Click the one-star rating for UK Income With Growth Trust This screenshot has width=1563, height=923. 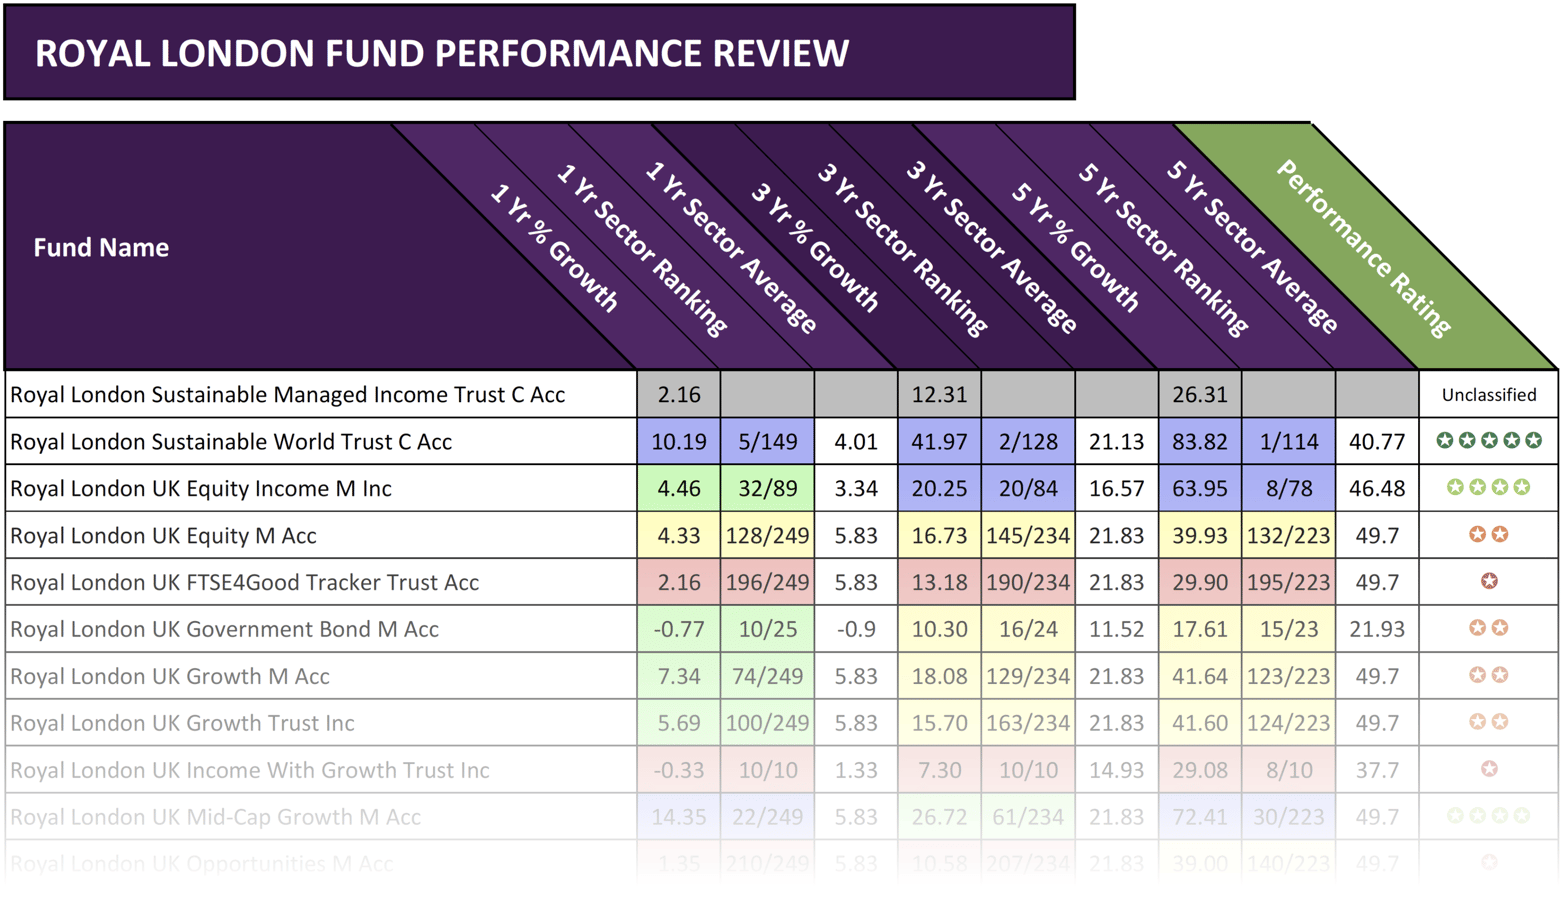pos(1489,770)
